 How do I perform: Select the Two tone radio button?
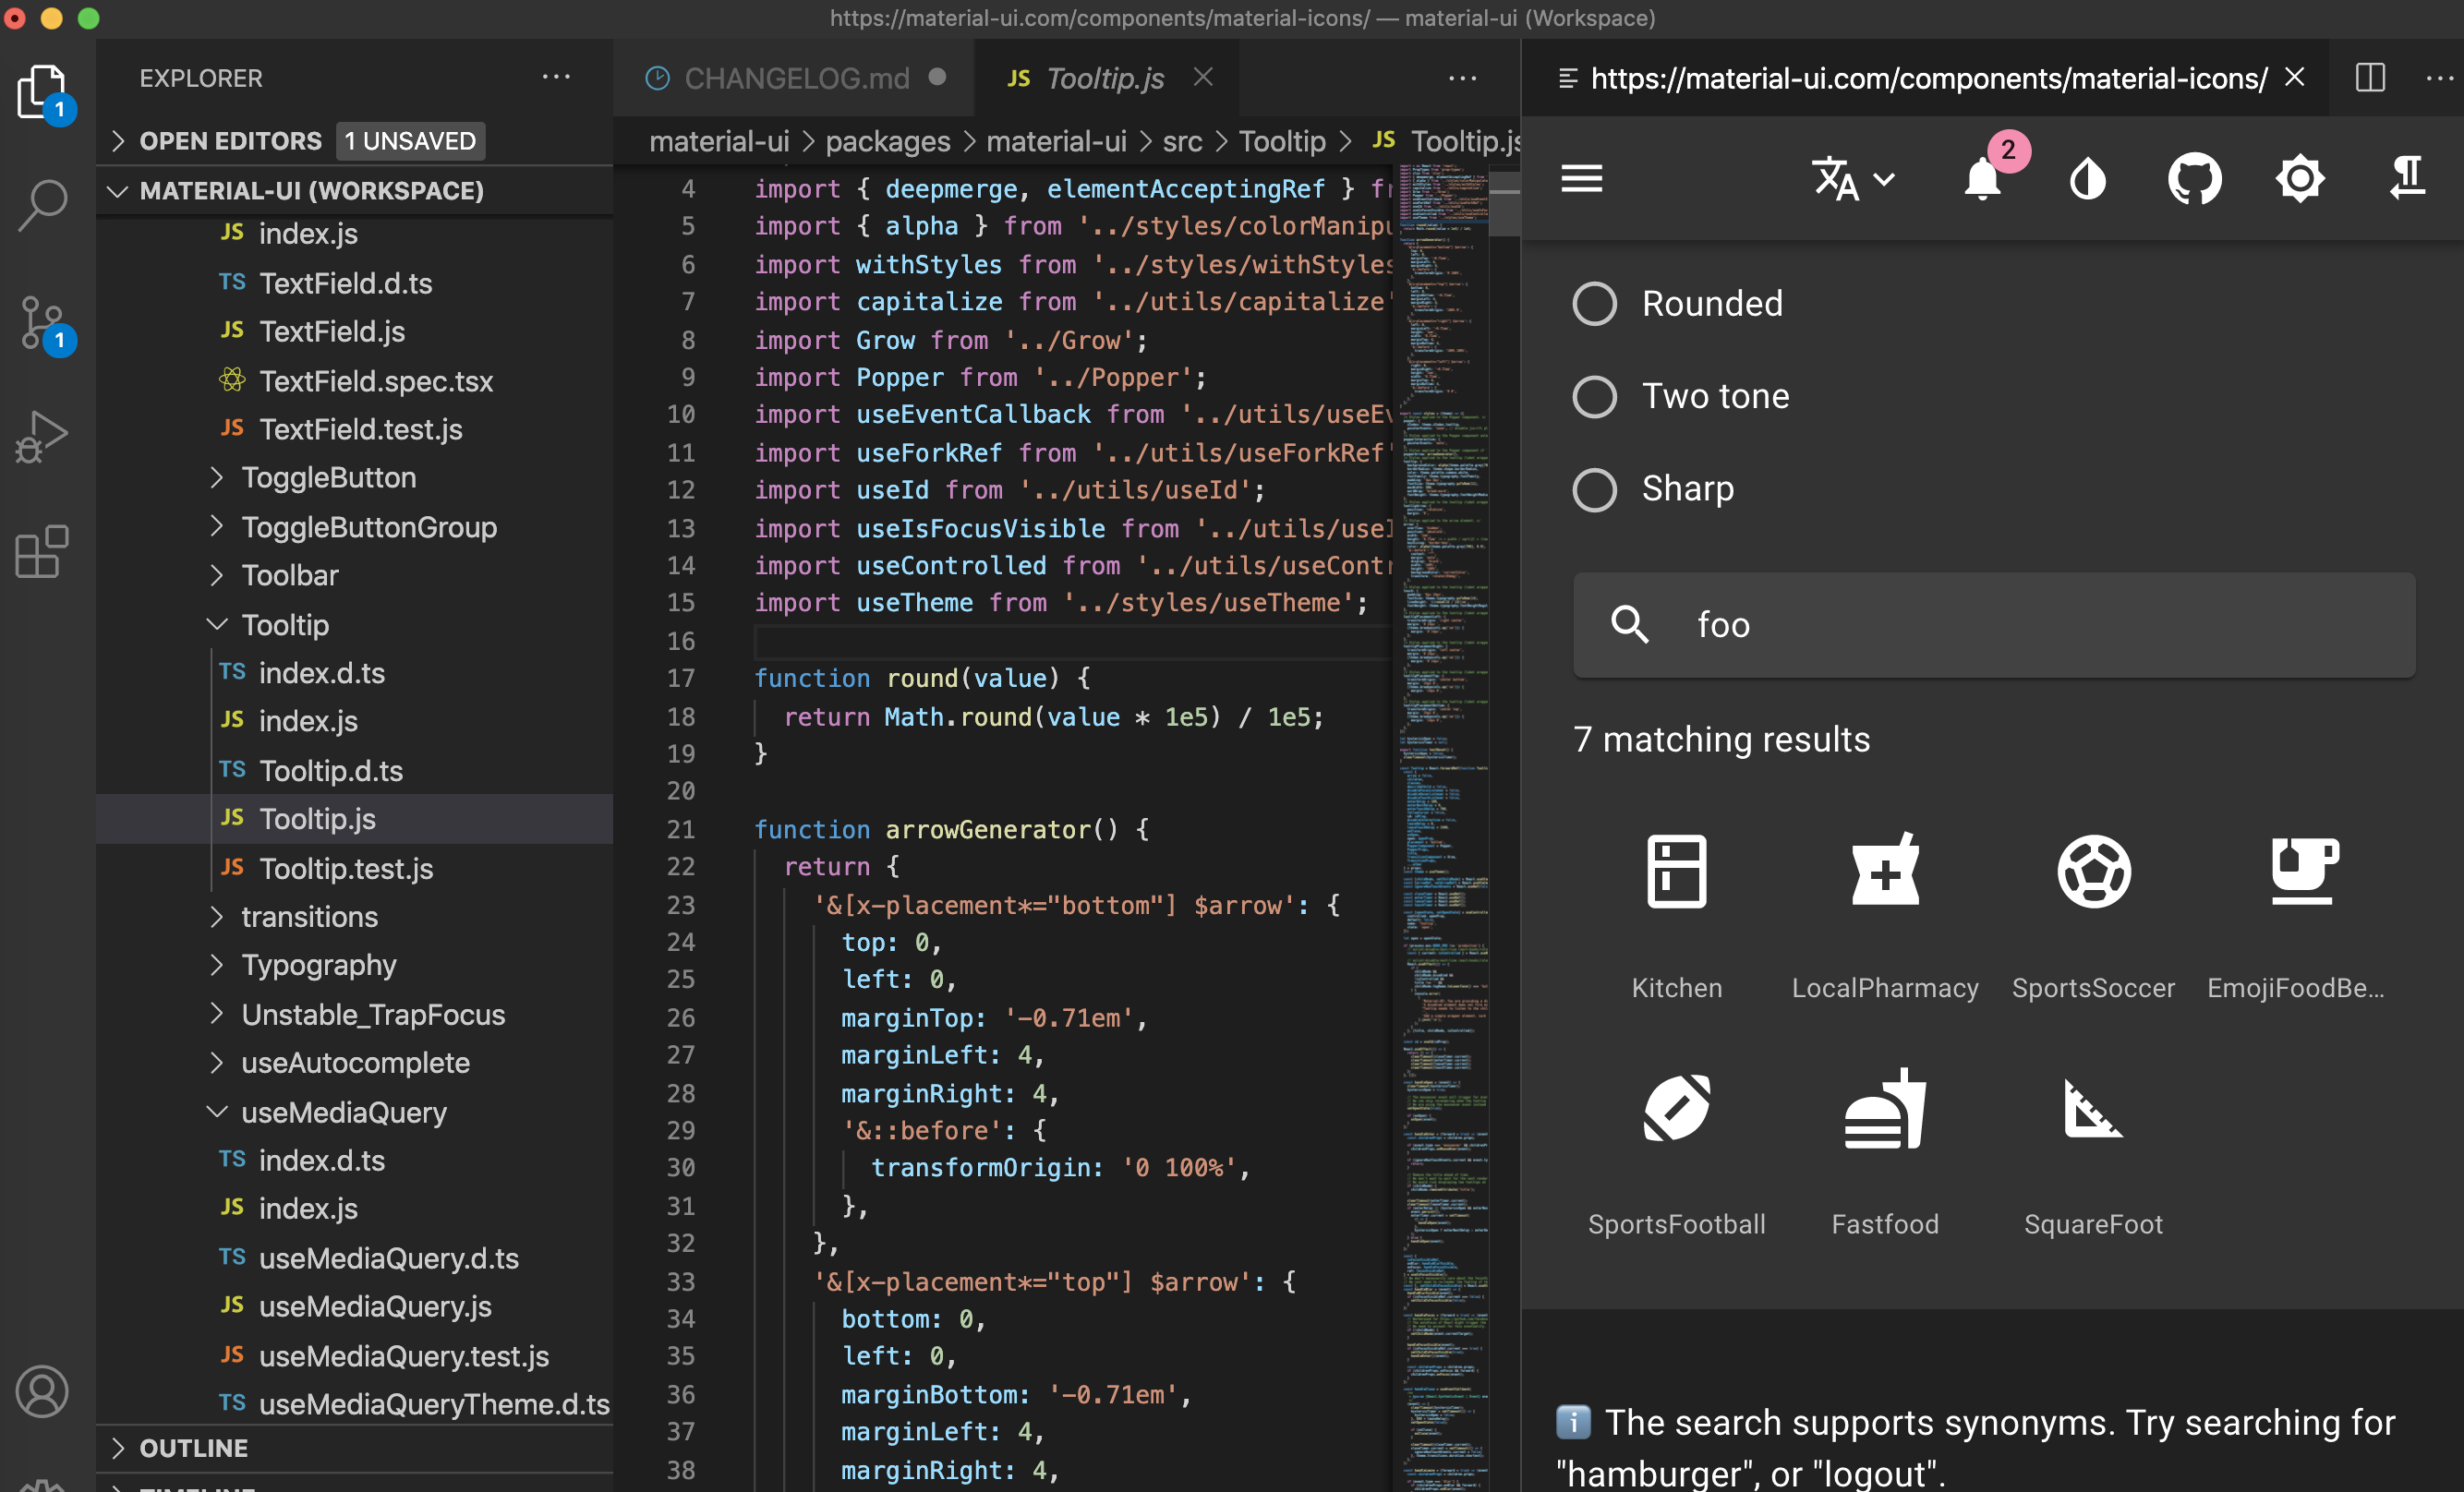click(x=1594, y=397)
